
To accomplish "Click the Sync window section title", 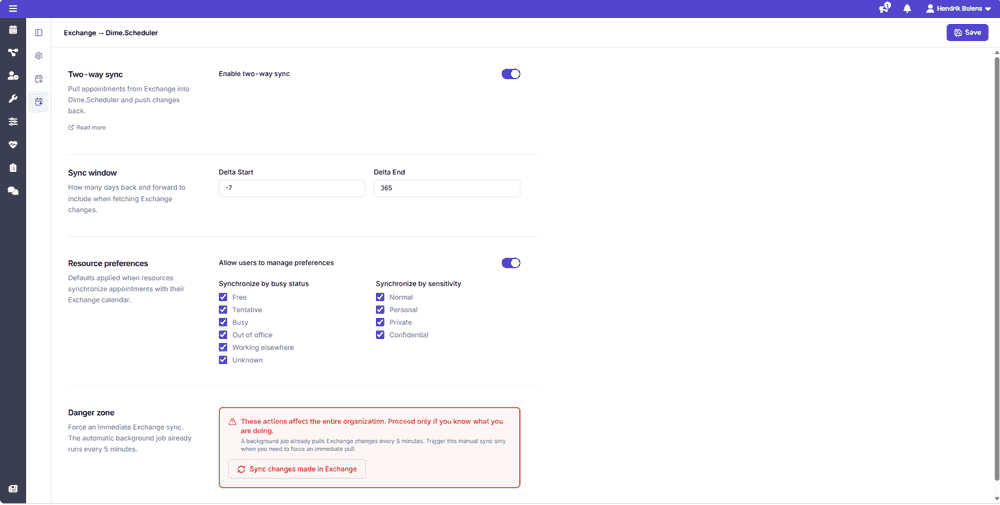I will click(x=92, y=172).
